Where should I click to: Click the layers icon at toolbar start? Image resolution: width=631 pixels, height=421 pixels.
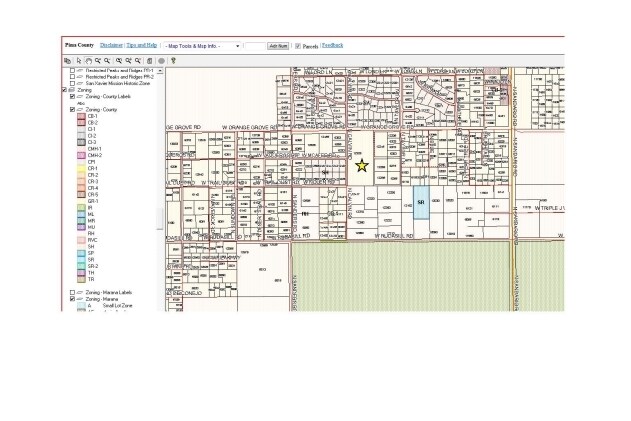pos(68,61)
